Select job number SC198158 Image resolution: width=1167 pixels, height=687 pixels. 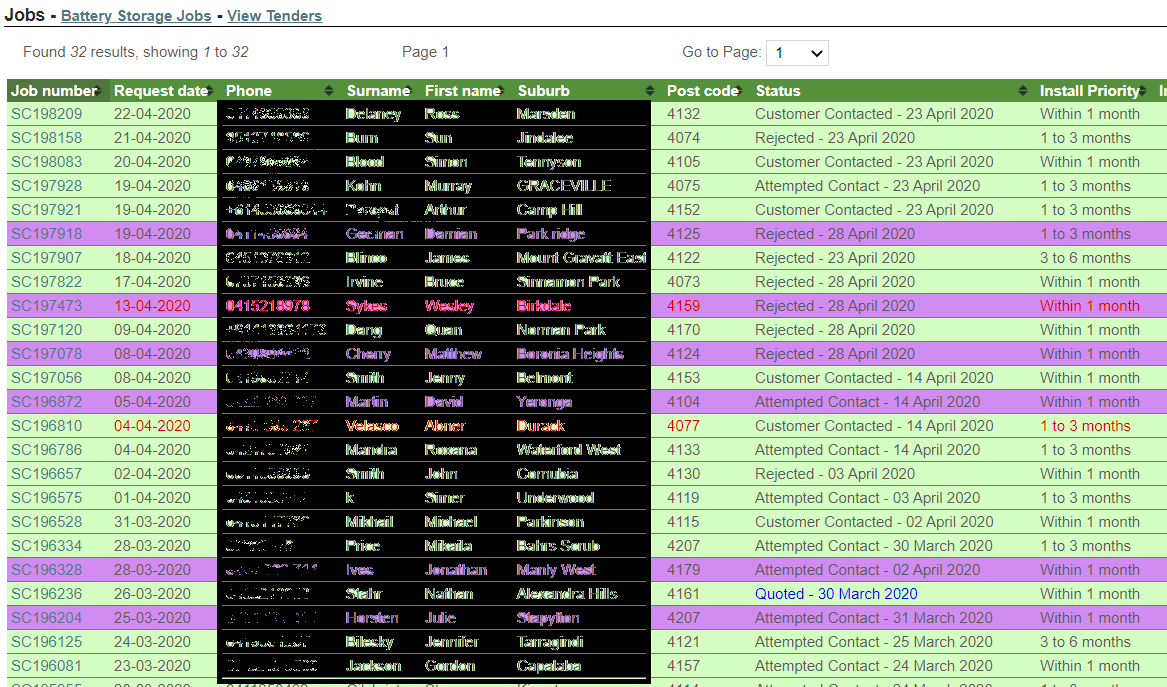(x=47, y=138)
